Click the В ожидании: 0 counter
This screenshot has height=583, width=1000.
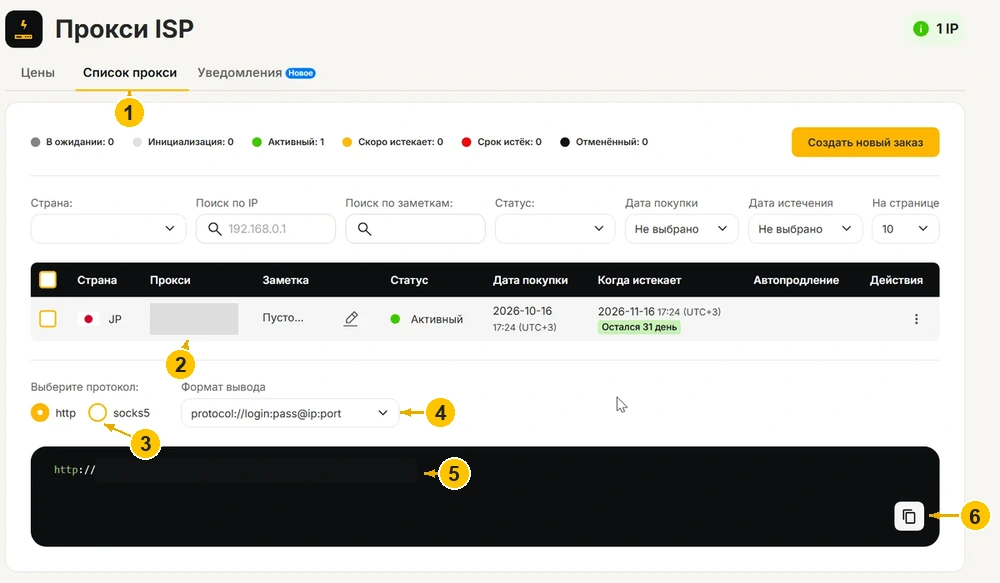tap(72, 142)
